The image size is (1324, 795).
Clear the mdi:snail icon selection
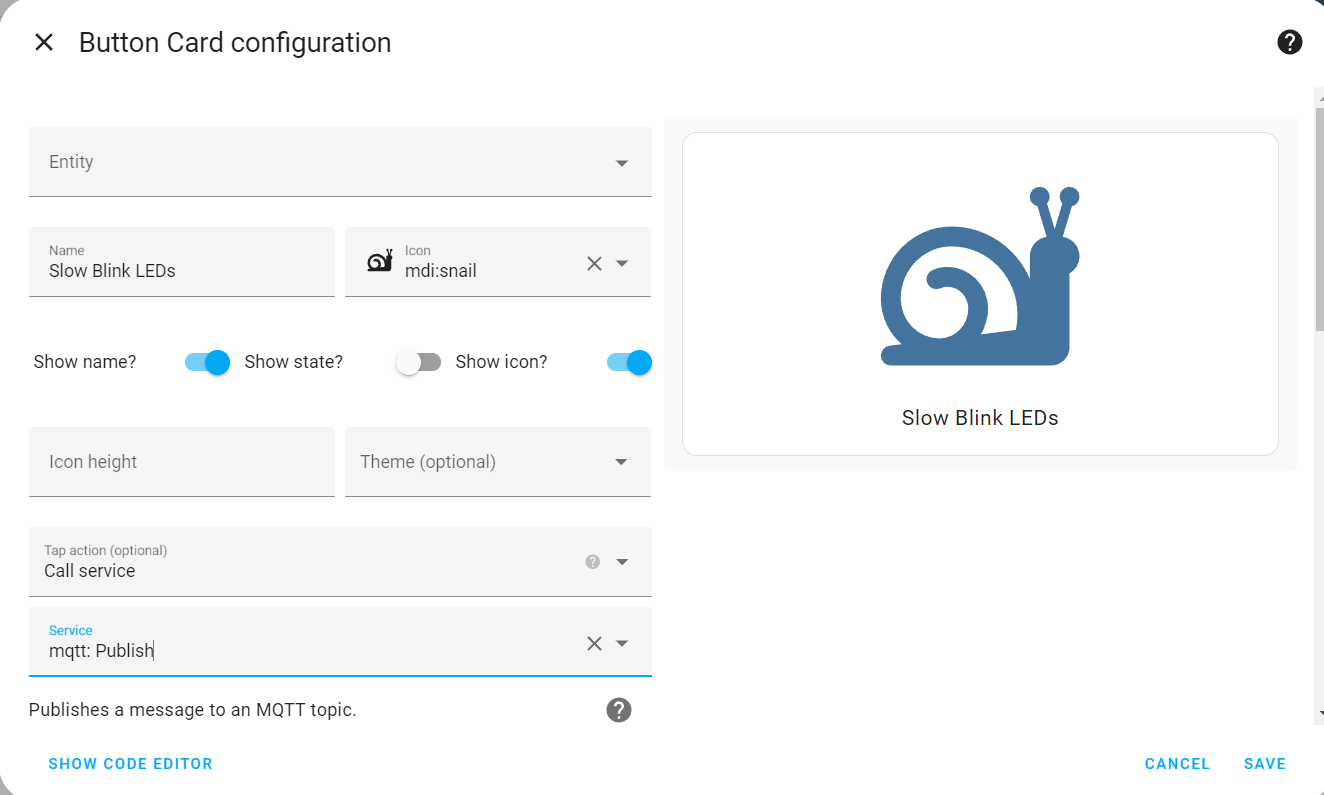pos(594,263)
